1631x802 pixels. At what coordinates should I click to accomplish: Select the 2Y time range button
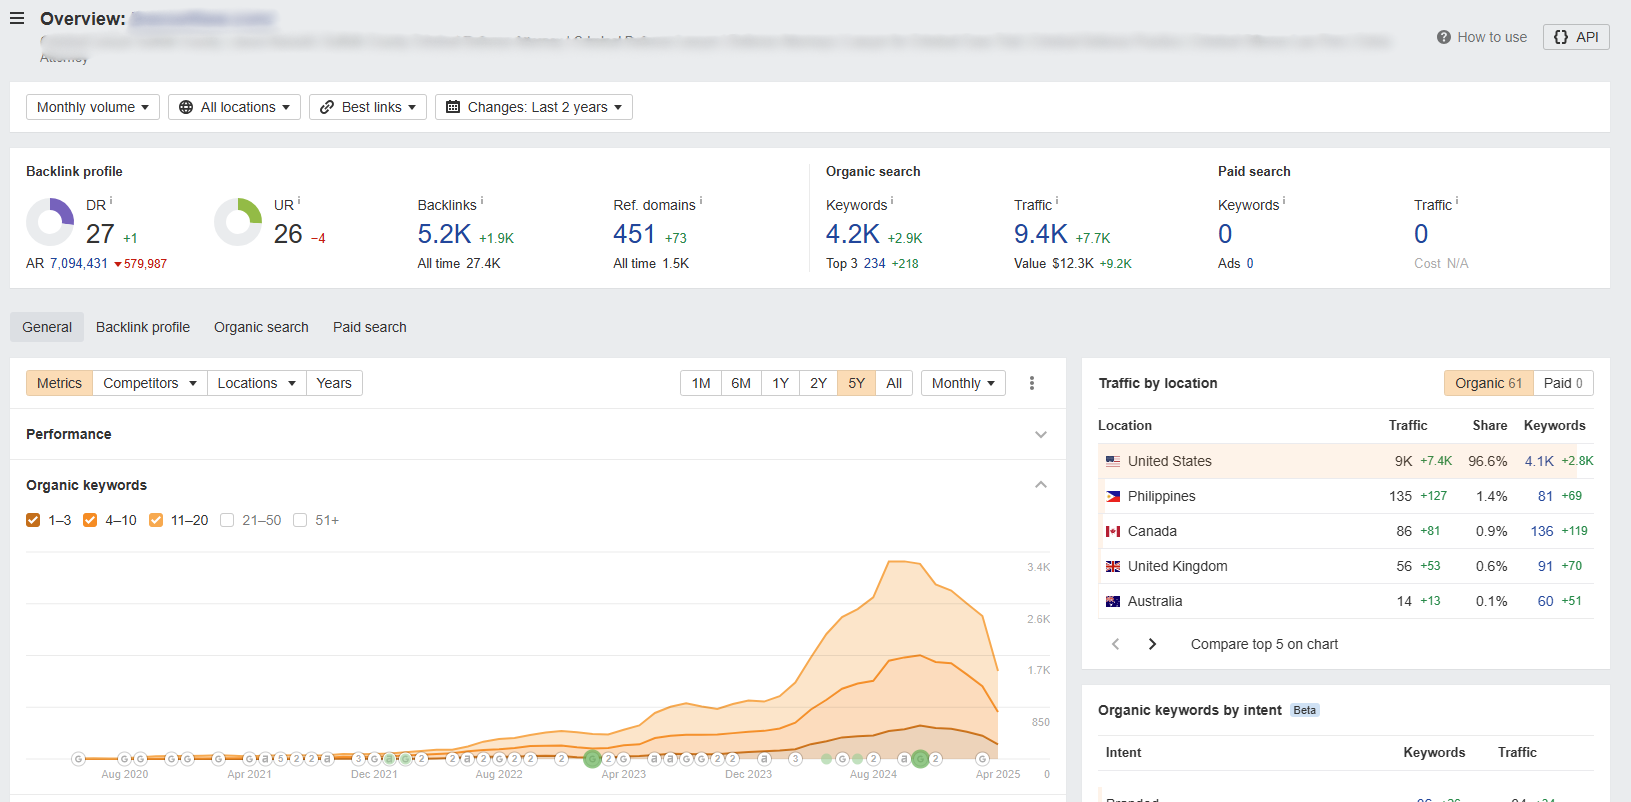[x=818, y=383]
